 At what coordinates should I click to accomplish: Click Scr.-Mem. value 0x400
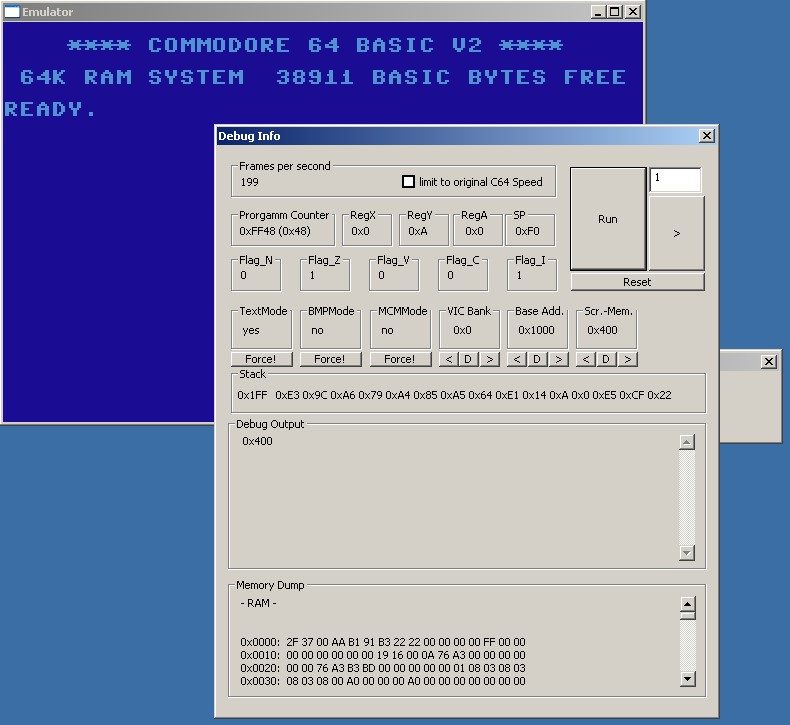[x=602, y=330]
